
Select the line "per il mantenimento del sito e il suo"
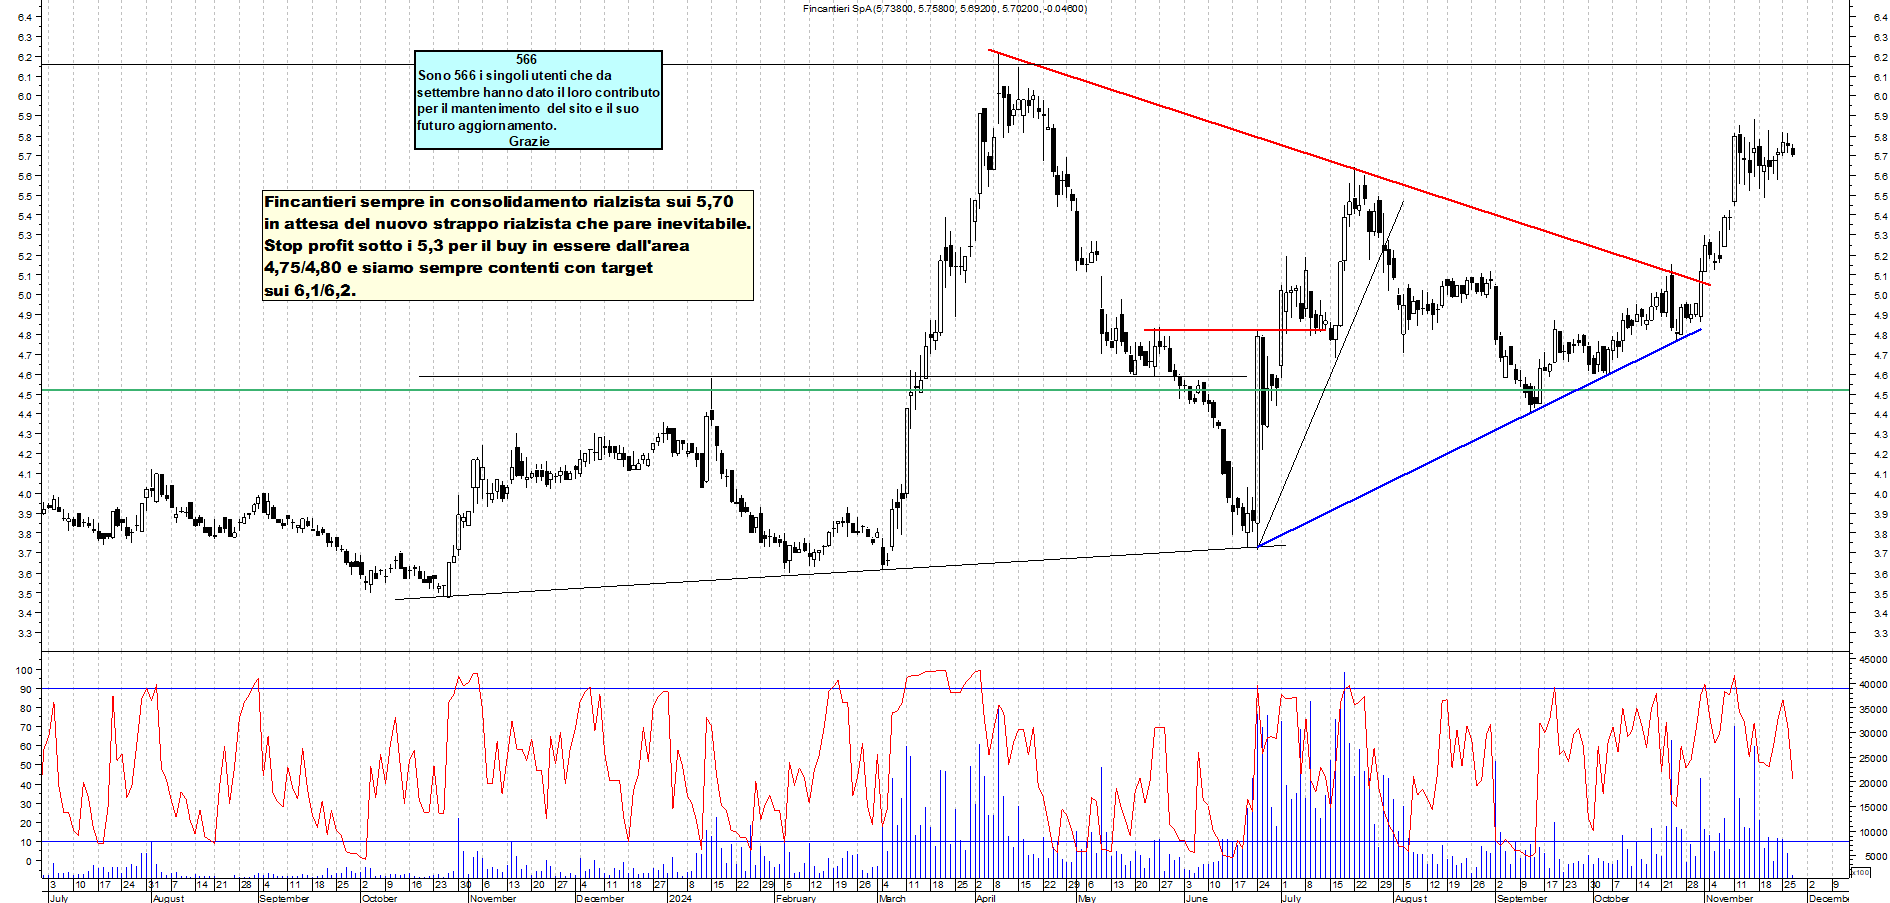click(528, 108)
